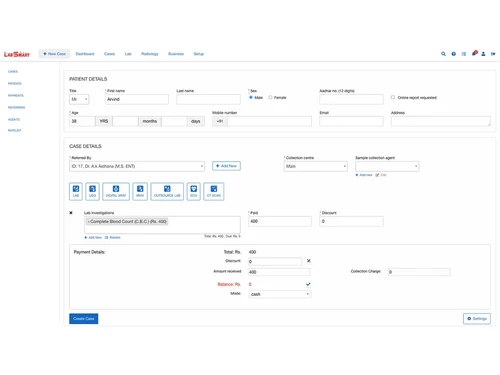Image resolution: width=500 pixels, height=375 pixels.
Task: Open the Setup menu
Action: coord(199,54)
